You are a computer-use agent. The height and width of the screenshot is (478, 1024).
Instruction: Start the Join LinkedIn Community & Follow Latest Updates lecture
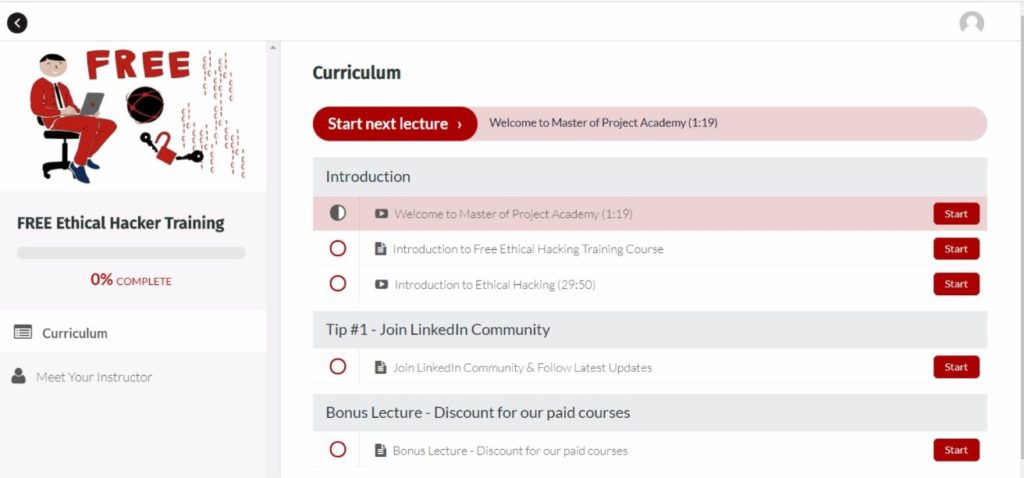pyautogui.click(x=956, y=367)
